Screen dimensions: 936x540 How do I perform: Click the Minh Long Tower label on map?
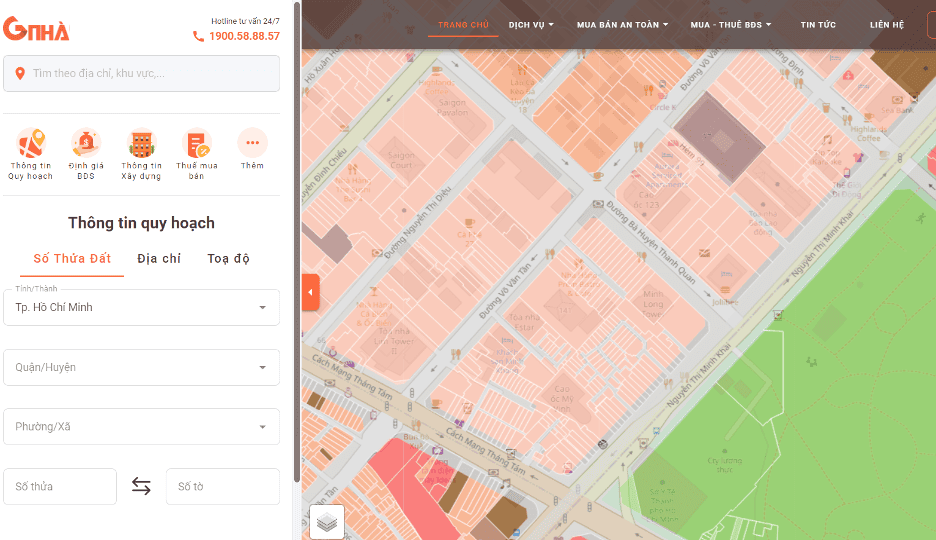(653, 304)
